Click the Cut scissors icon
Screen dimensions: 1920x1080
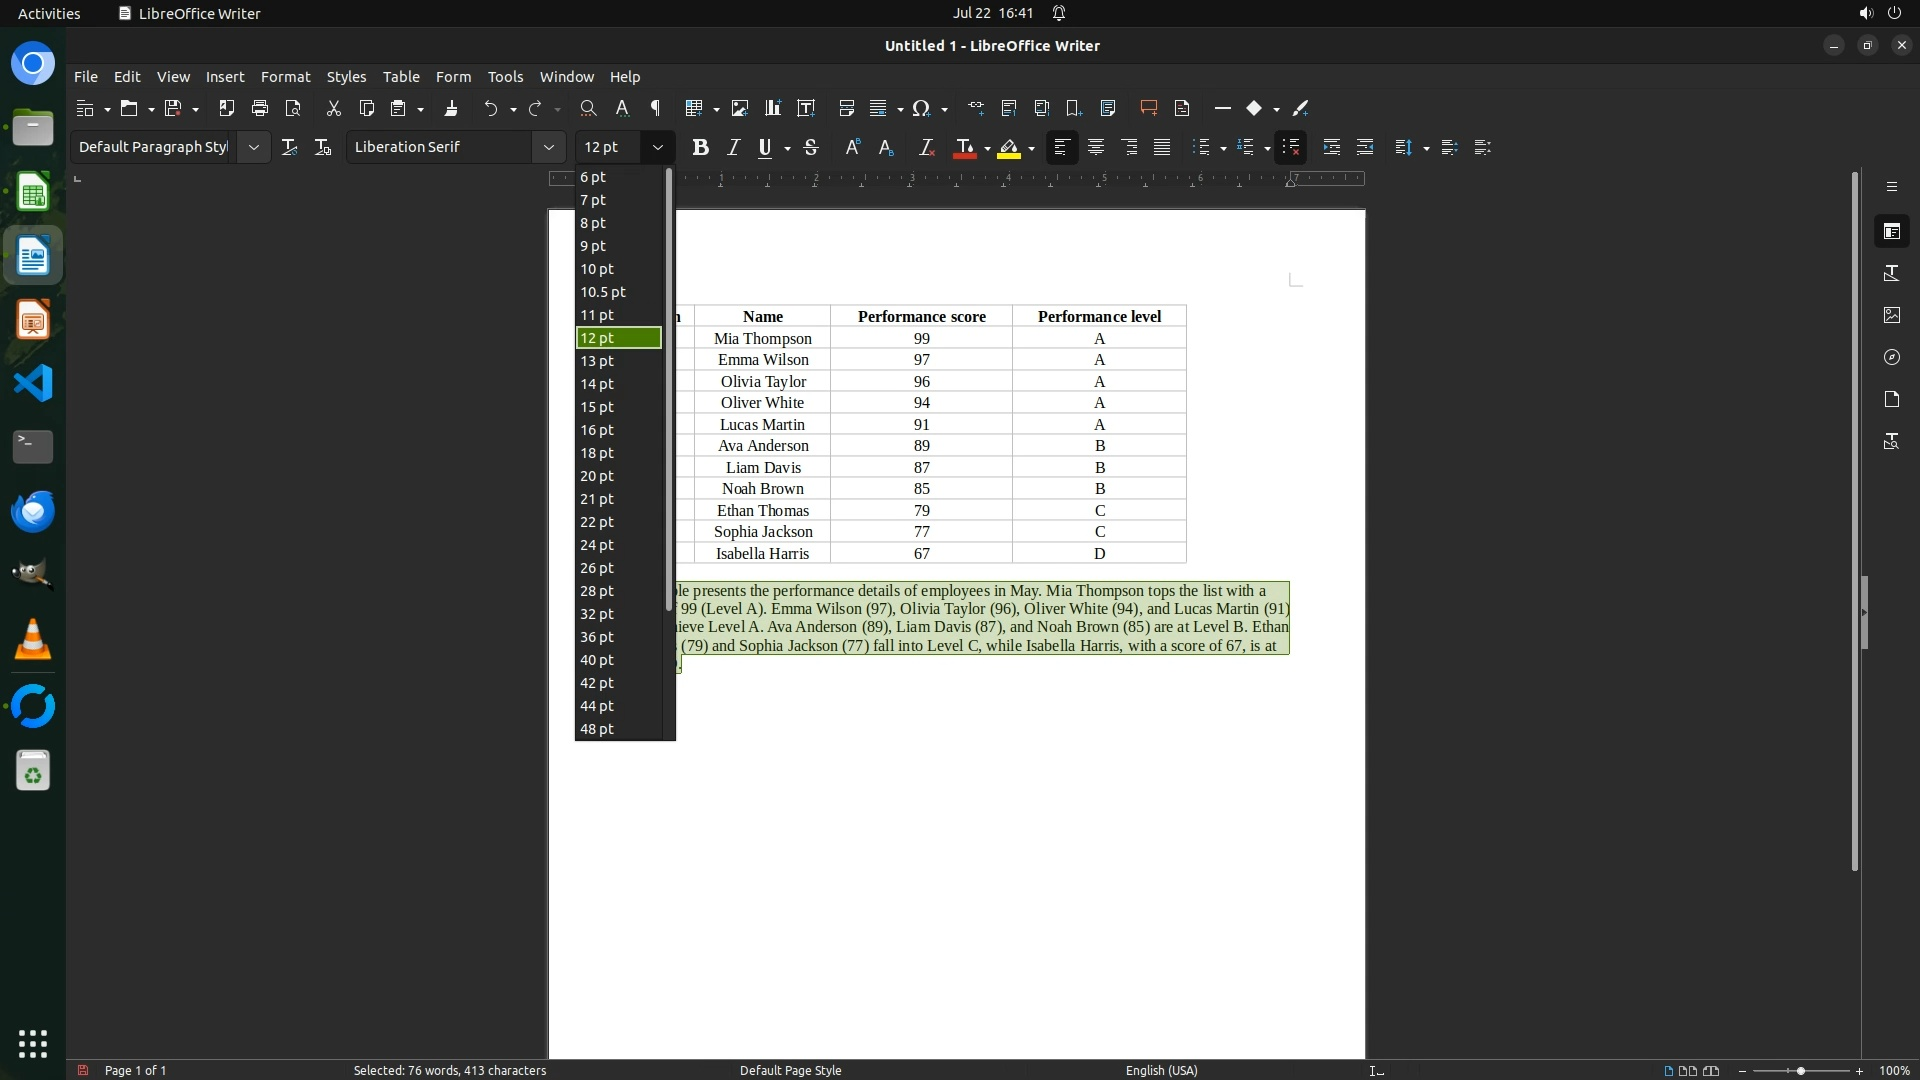334,108
